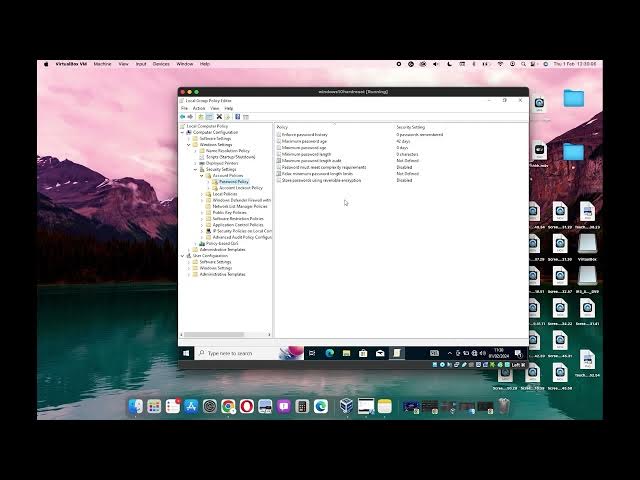This screenshot has width=640, height=480.
Task: Select Minimum password length policy
Action: pyautogui.click(x=307, y=154)
